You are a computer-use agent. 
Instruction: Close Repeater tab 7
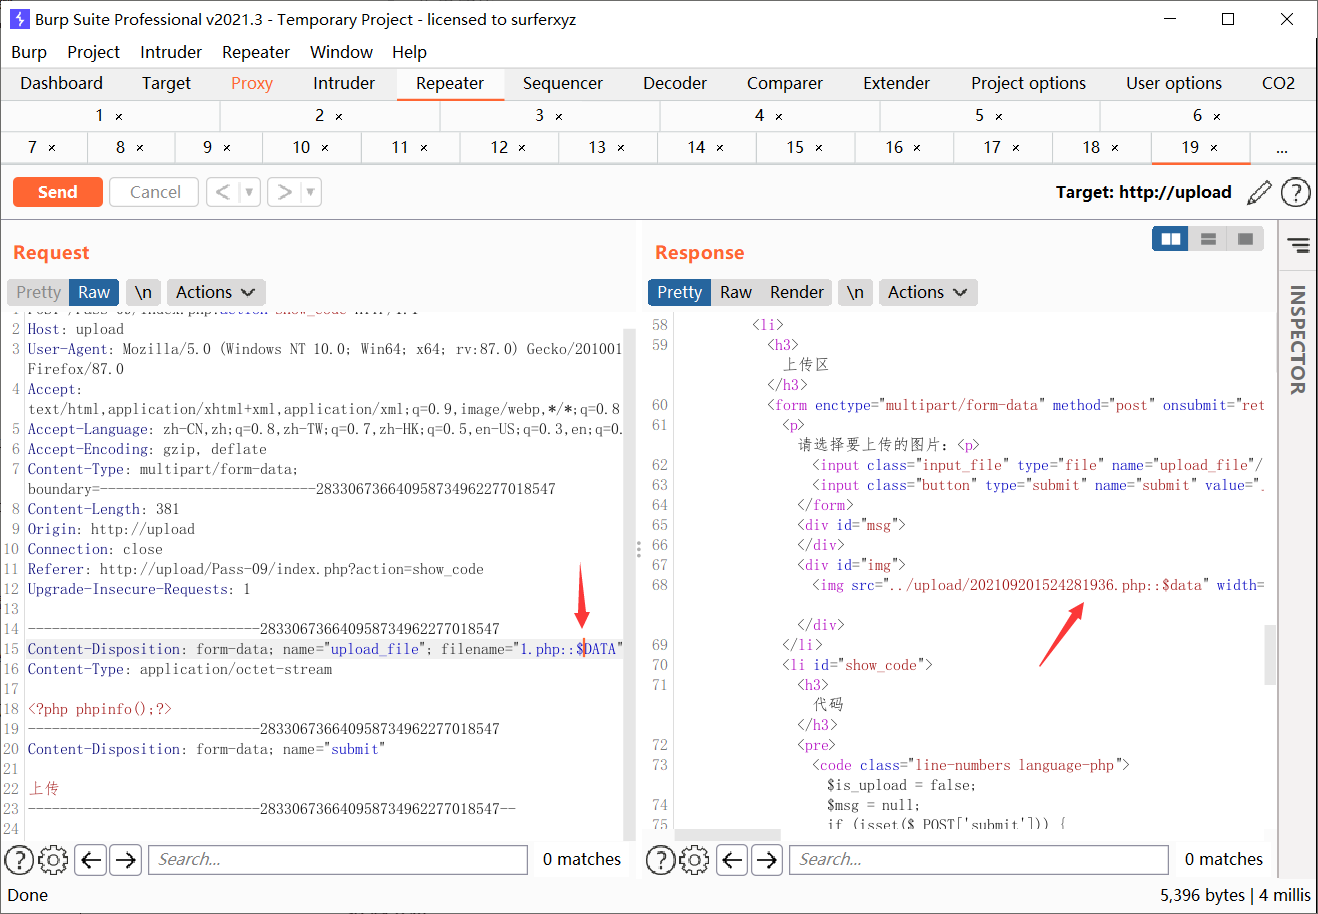[x=52, y=148]
